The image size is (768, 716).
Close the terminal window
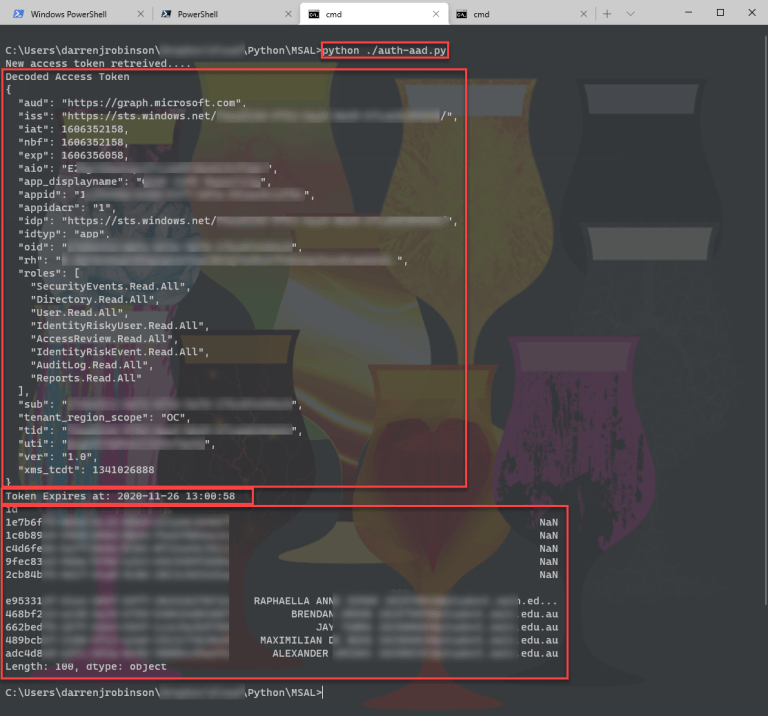[752, 12]
